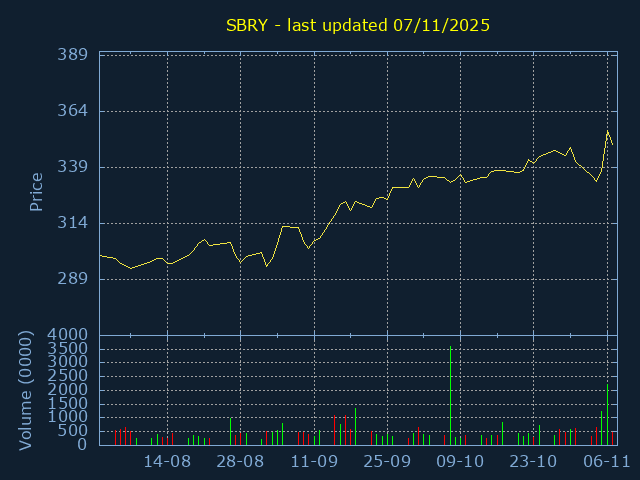Click the Price axis label
Image resolution: width=640 pixels, height=480 pixels.
36,192
